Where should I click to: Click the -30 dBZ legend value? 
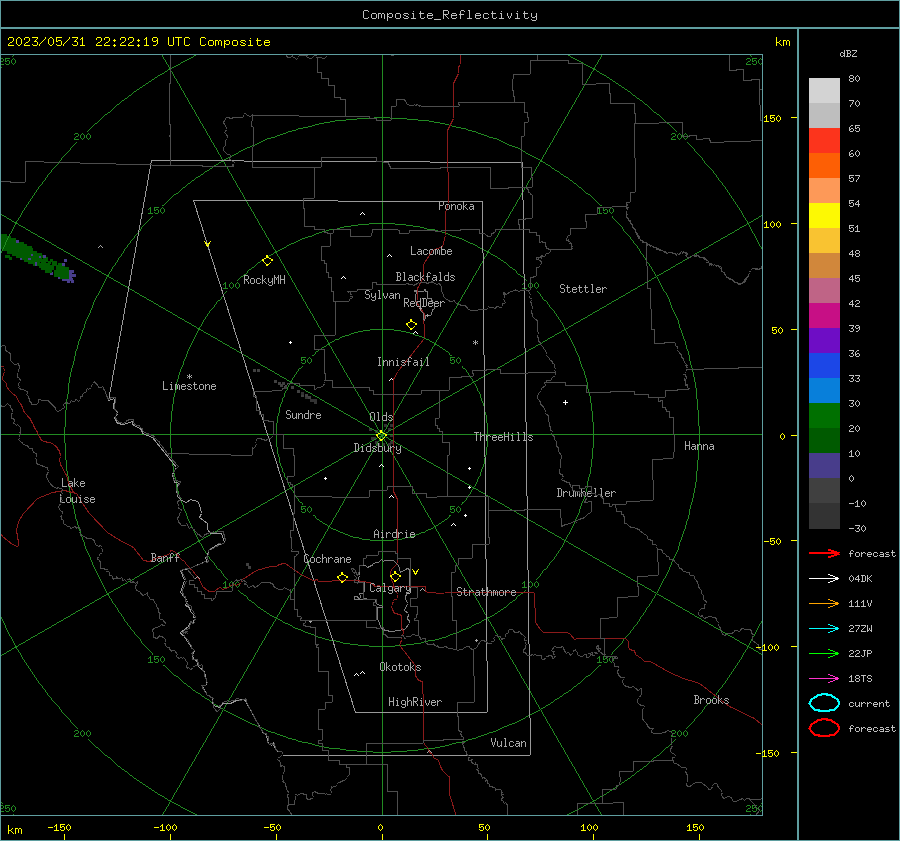click(x=857, y=528)
